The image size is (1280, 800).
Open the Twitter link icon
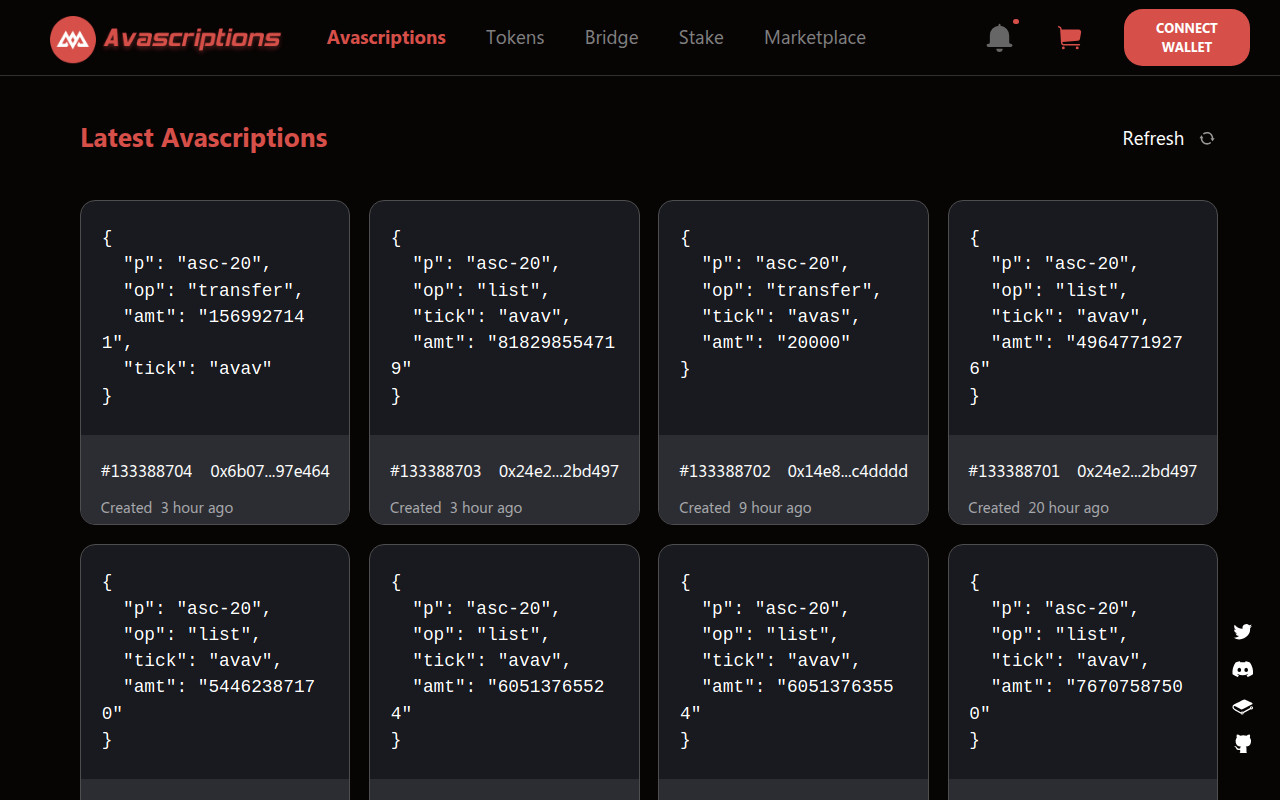tap(1243, 631)
